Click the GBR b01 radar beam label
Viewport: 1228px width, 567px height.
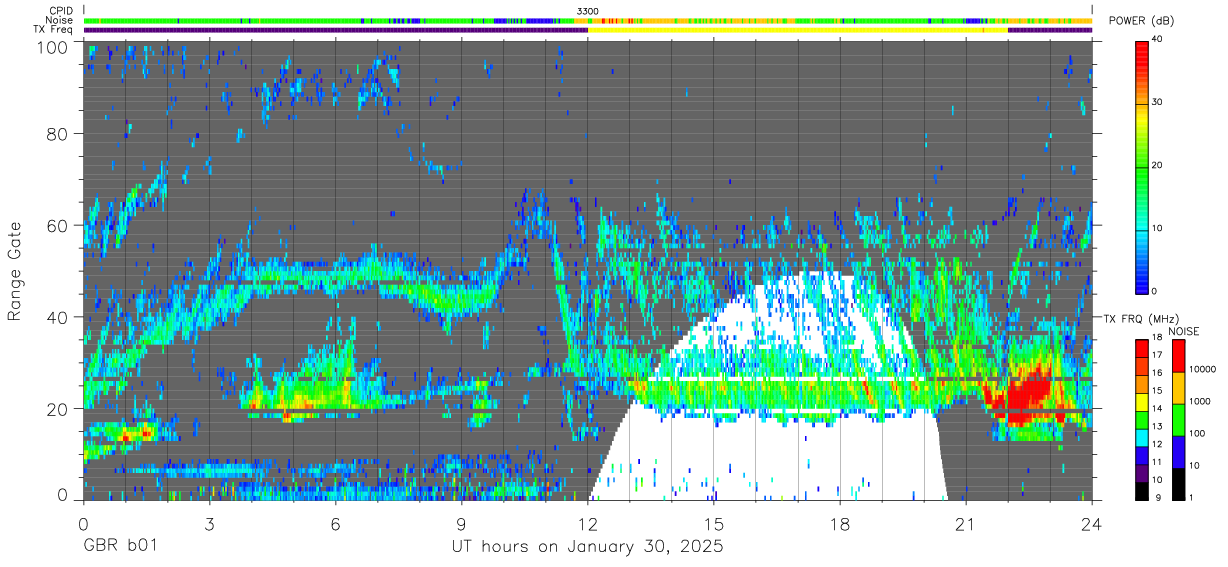[120, 547]
